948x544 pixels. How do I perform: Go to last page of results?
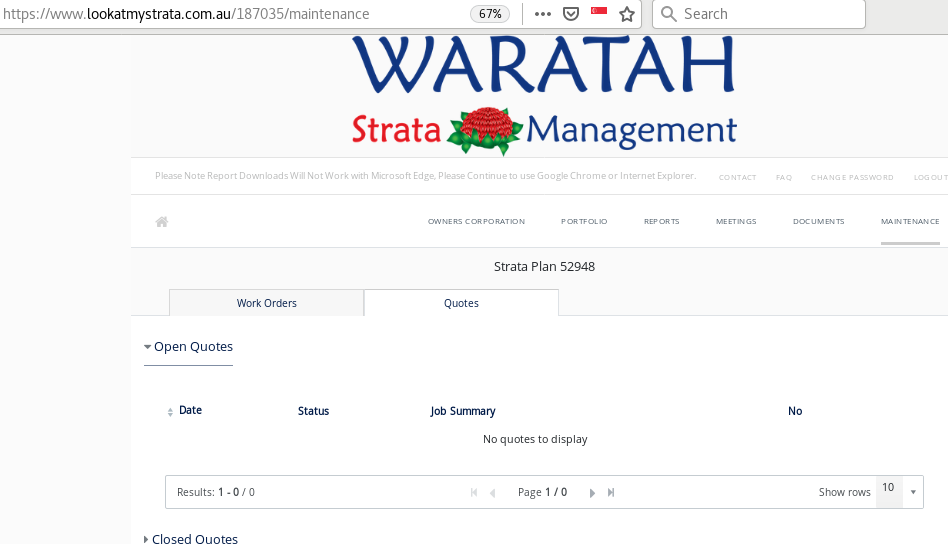coord(611,492)
